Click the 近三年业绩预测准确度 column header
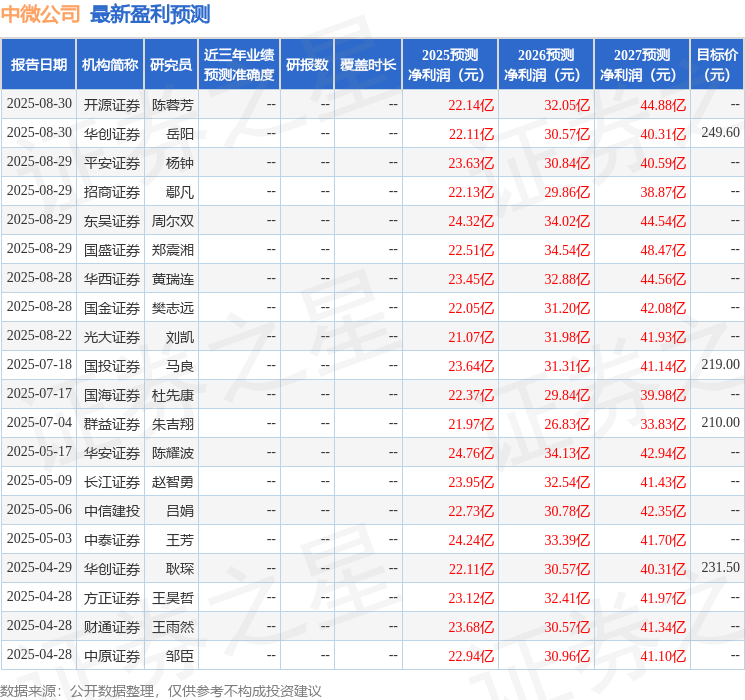 239,65
